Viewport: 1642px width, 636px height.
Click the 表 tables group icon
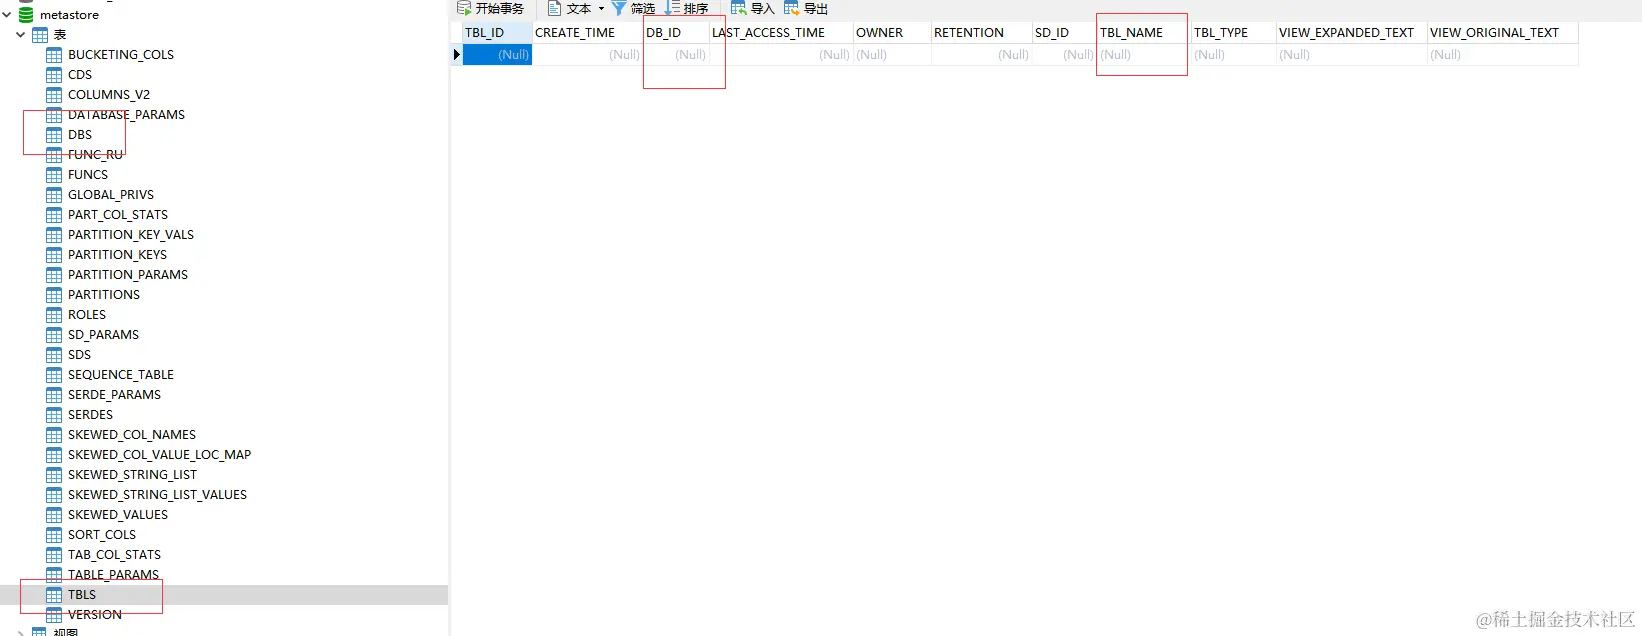40,35
